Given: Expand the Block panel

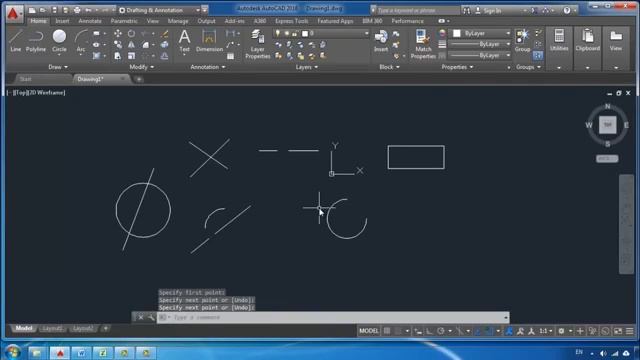Looking at the screenshot, I should pyautogui.click(x=389, y=67).
